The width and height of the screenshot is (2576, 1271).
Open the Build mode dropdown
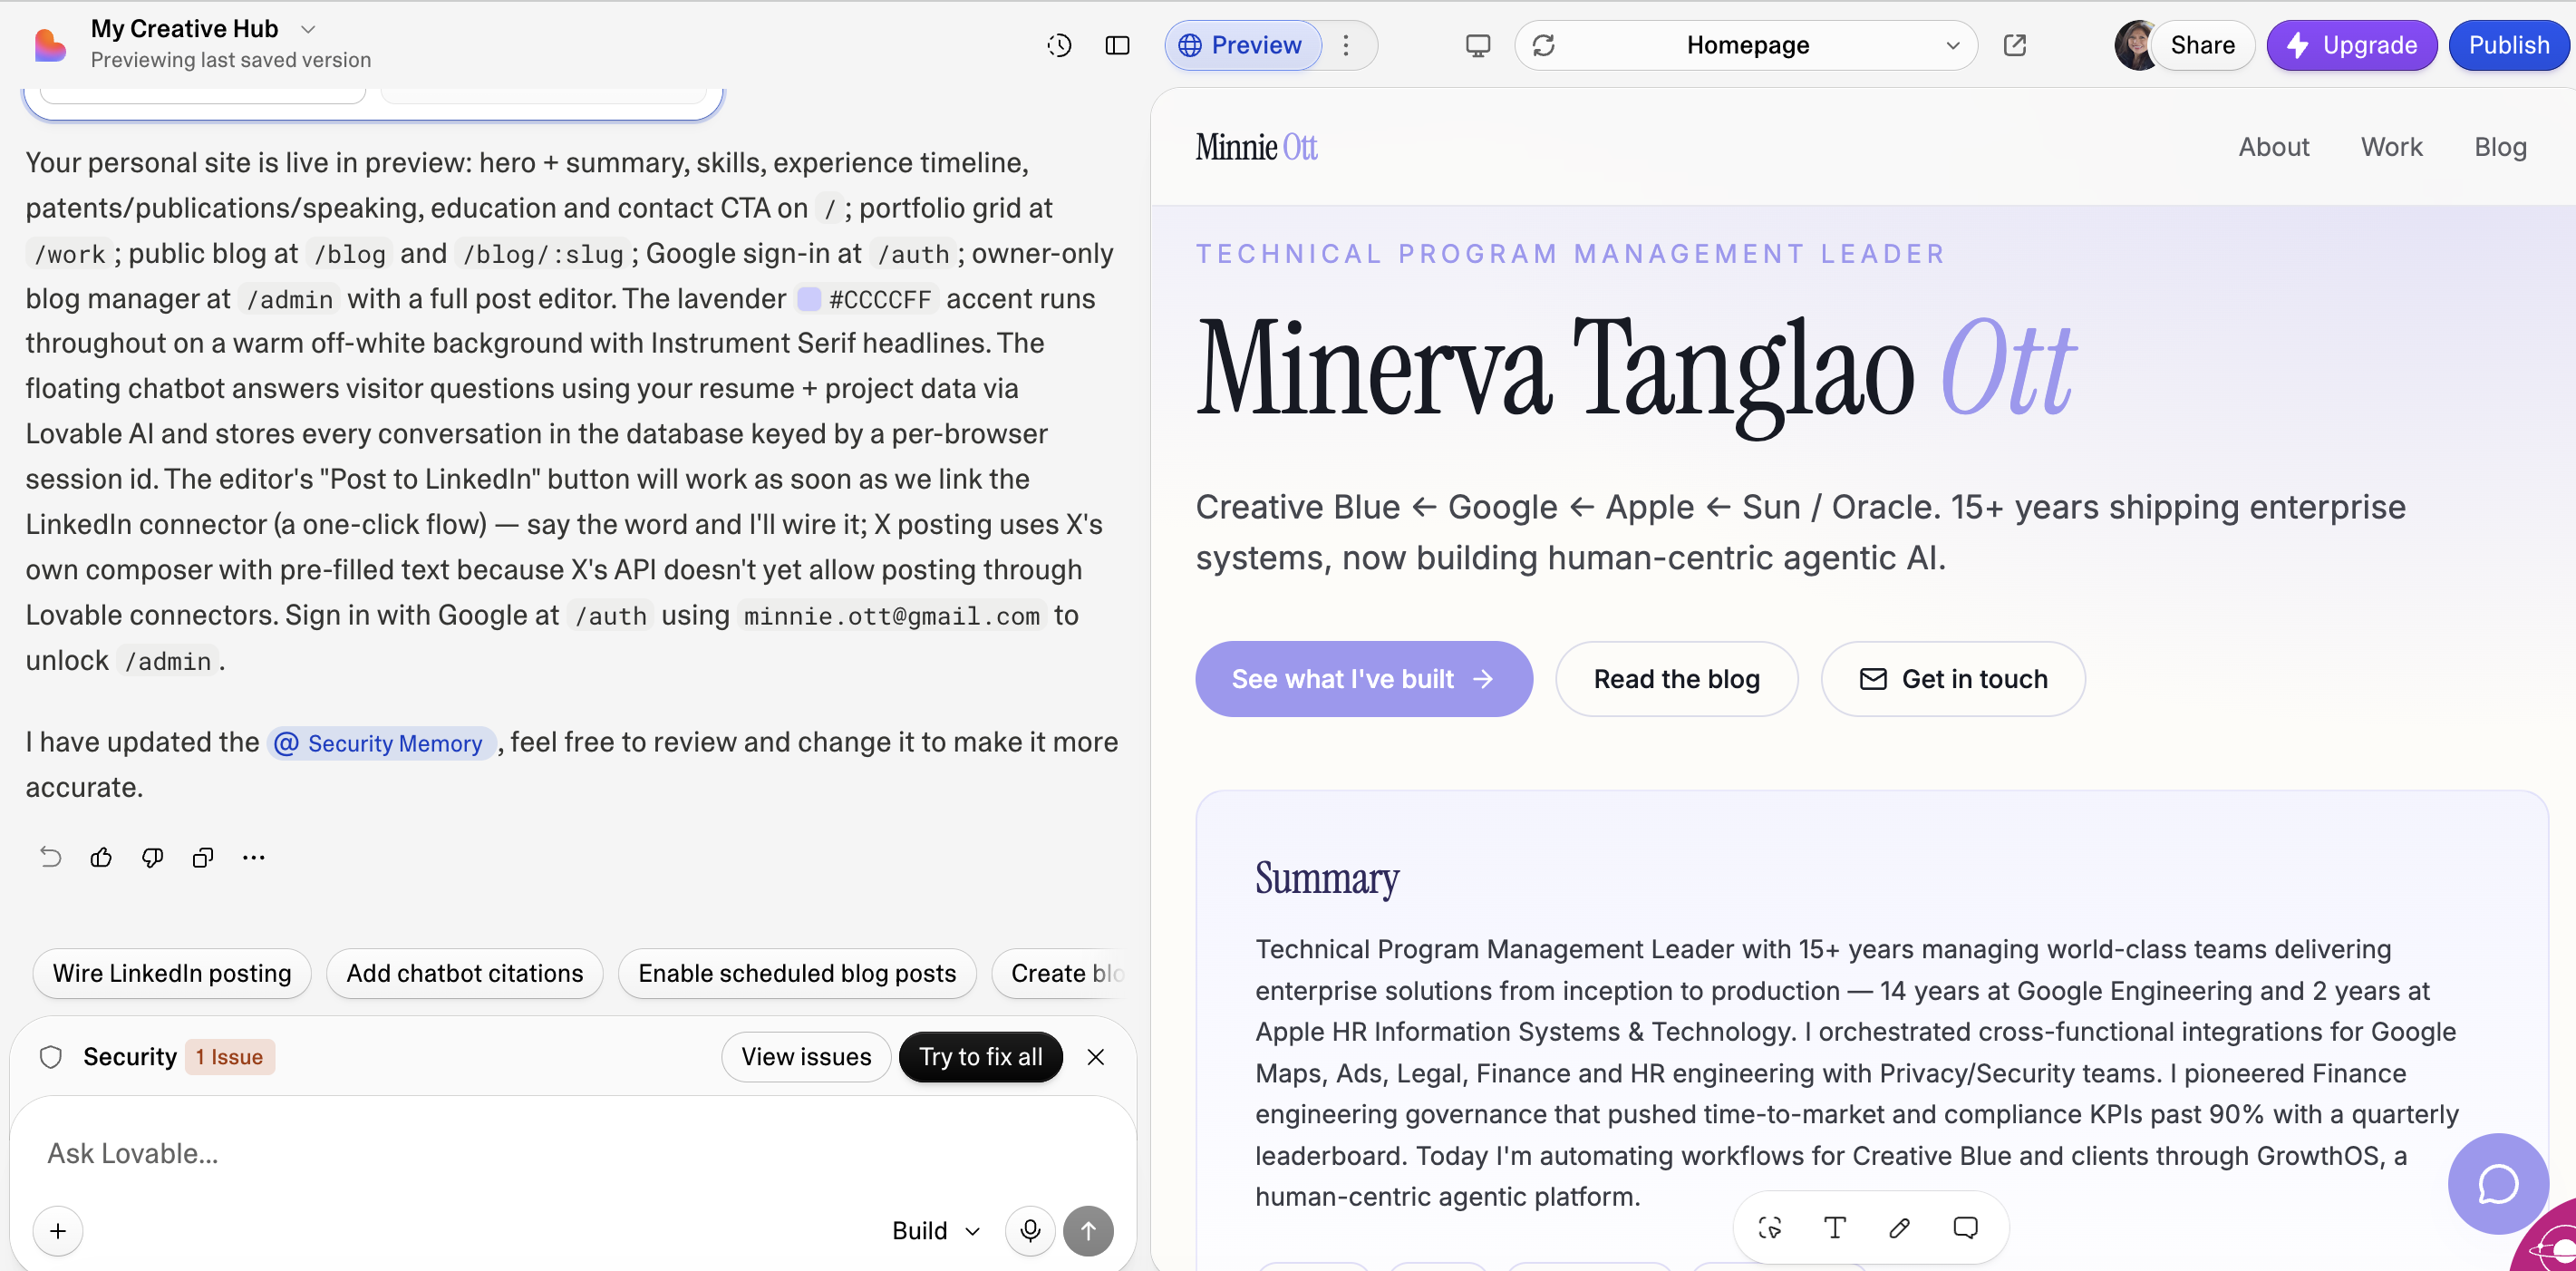tap(935, 1230)
